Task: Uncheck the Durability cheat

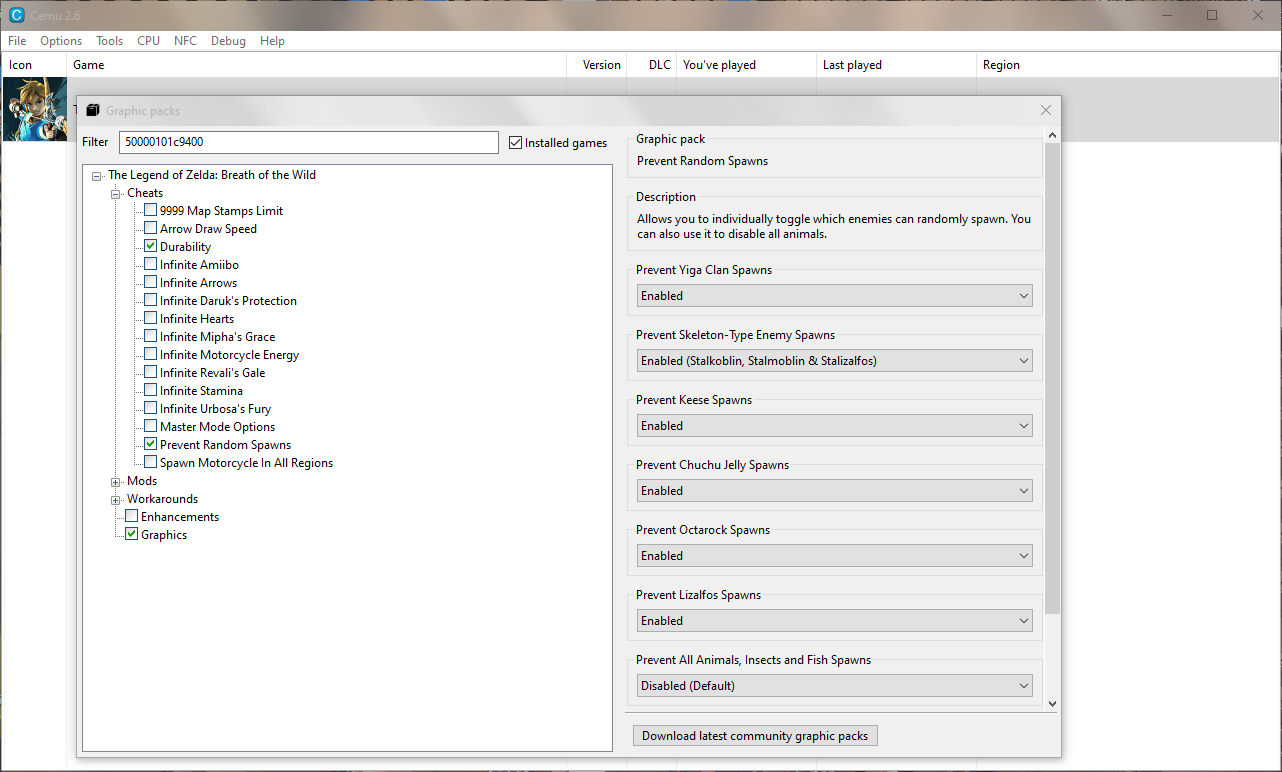Action: click(x=150, y=247)
